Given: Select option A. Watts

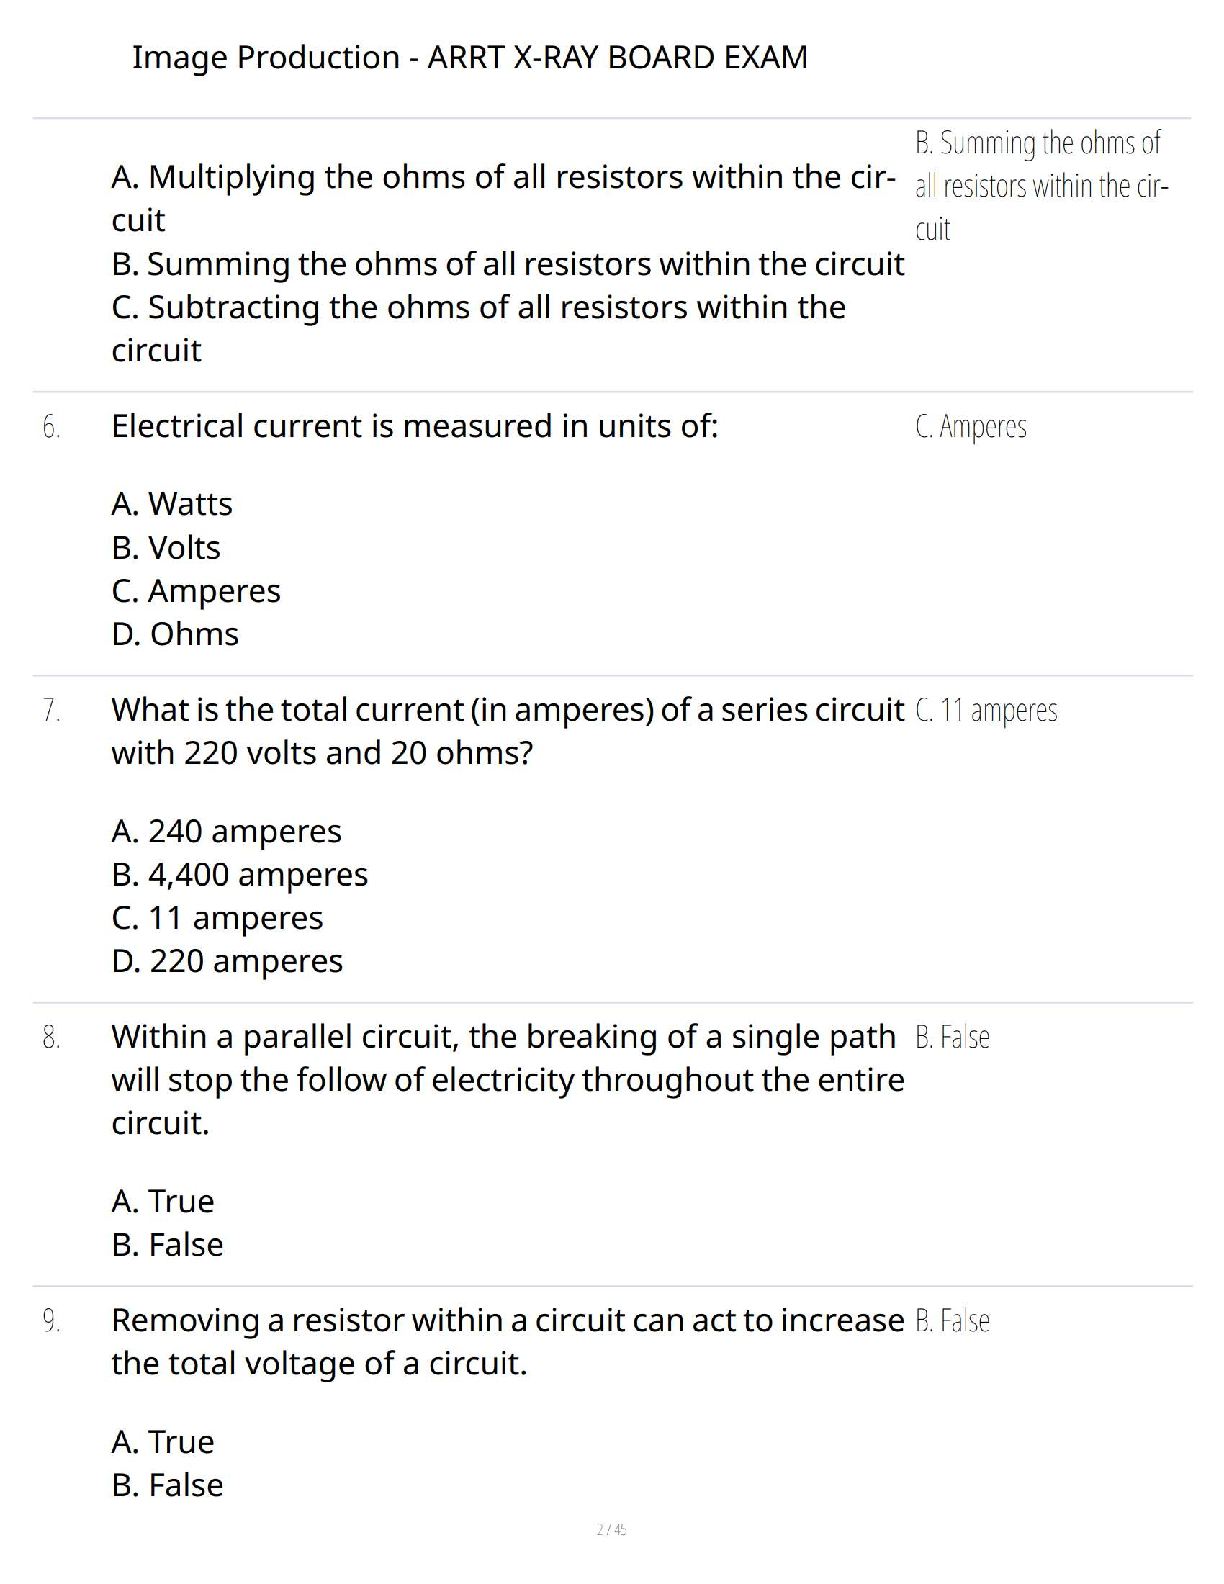Looking at the screenshot, I should tap(172, 504).
